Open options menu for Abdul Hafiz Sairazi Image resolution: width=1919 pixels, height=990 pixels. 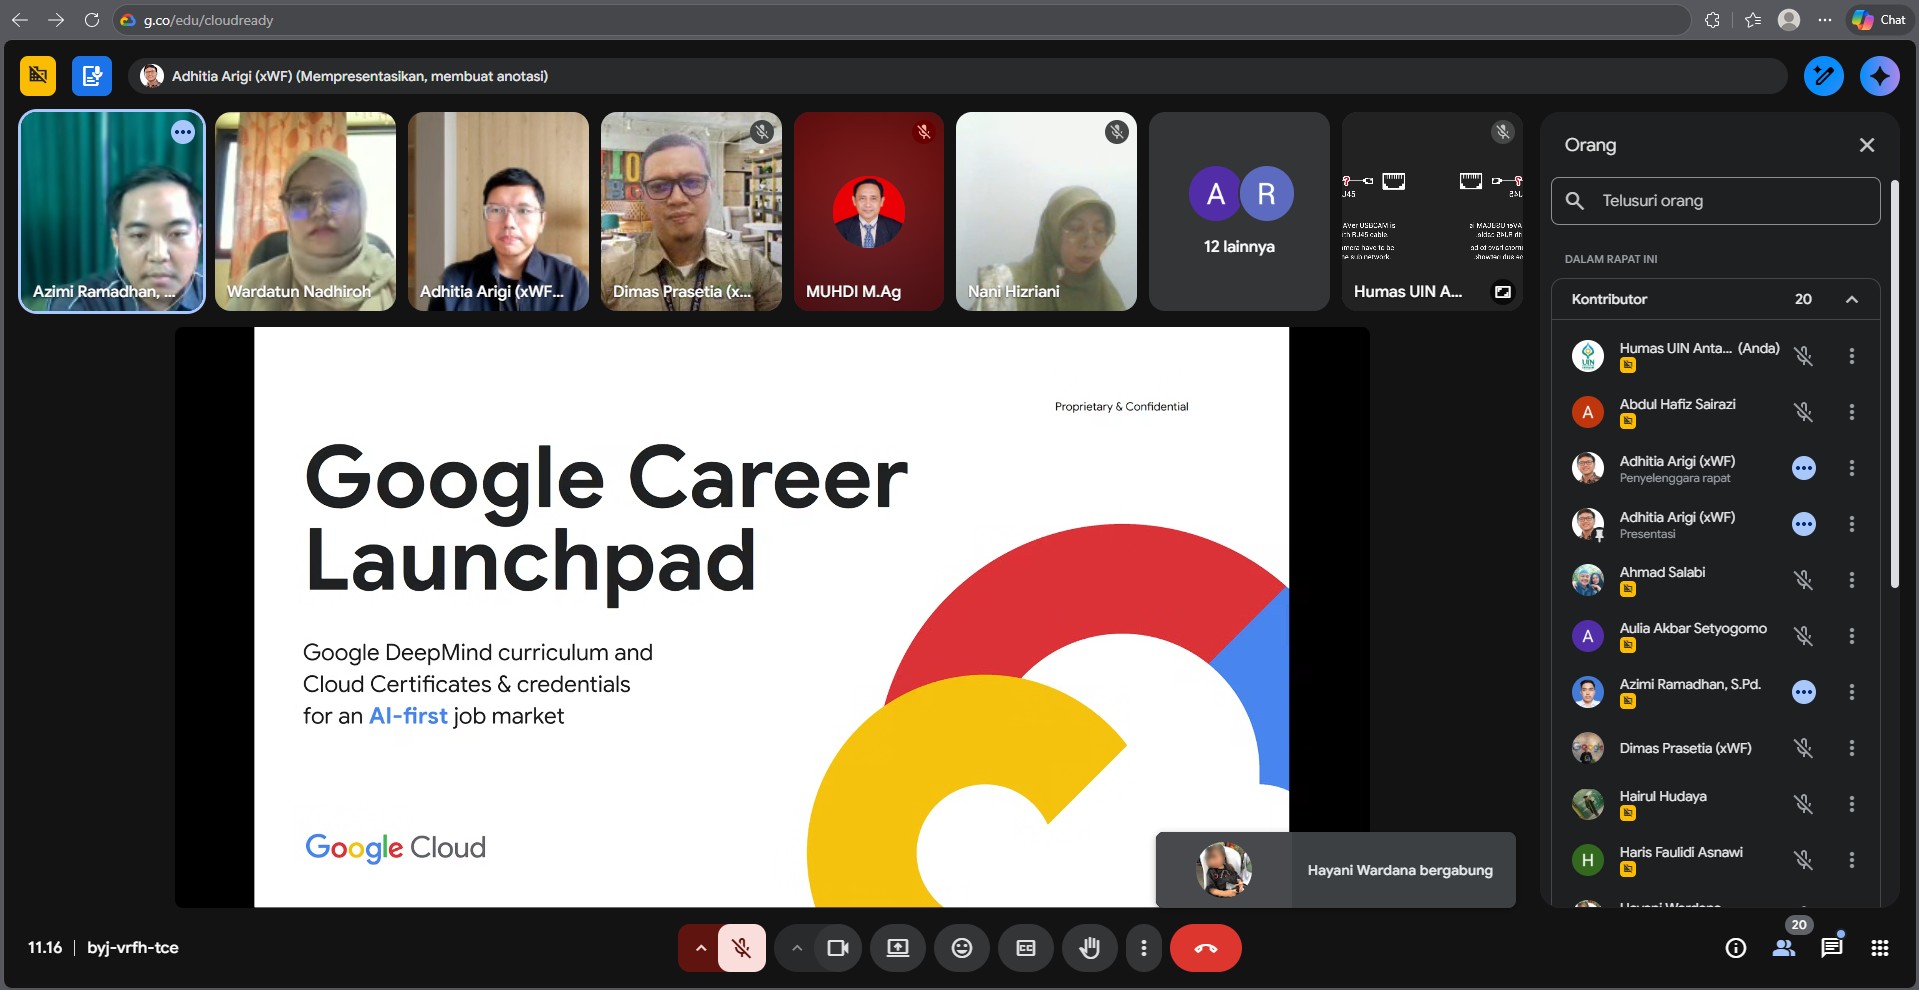coord(1852,412)
